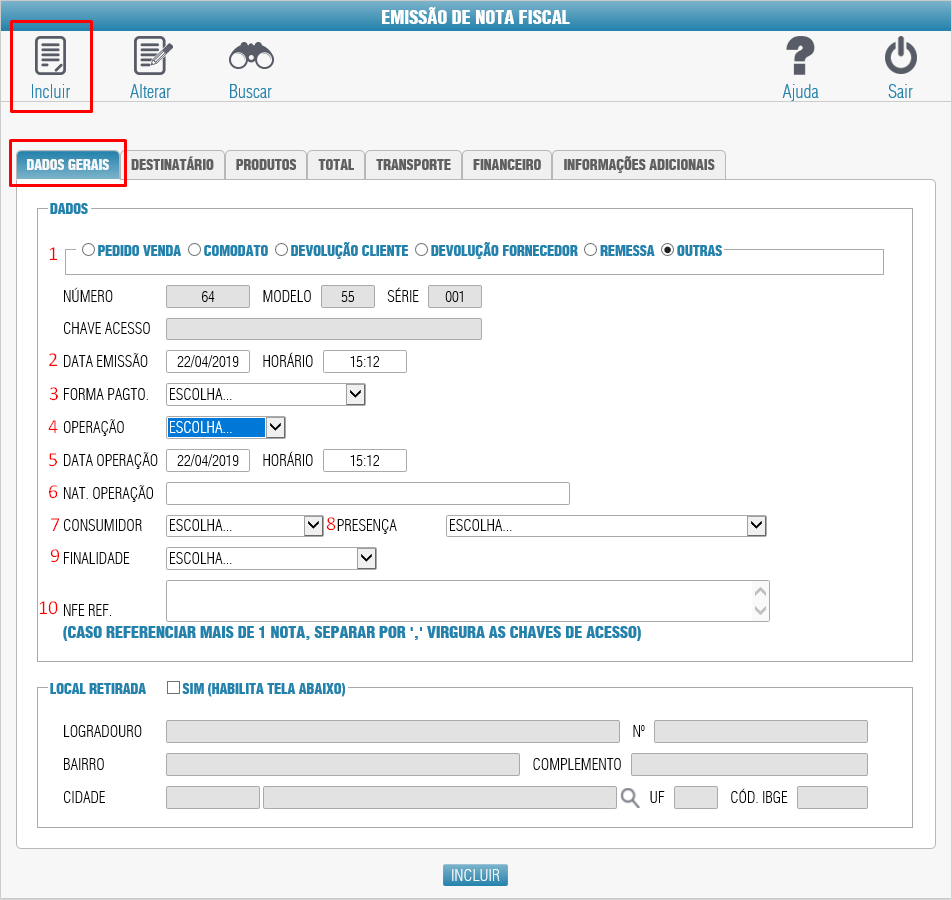Go to the Financeiro tab

coord(507,165)
